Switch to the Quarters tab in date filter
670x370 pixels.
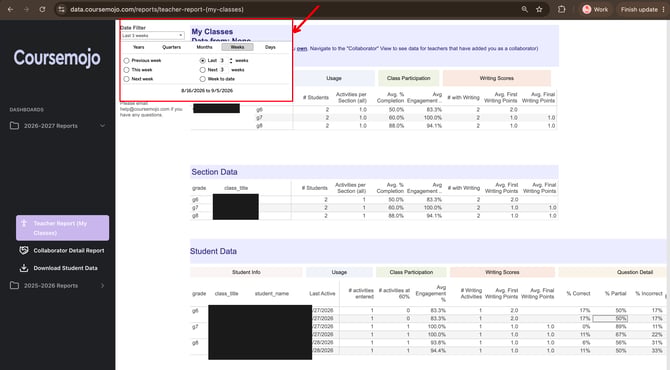[x=171, y=47]
